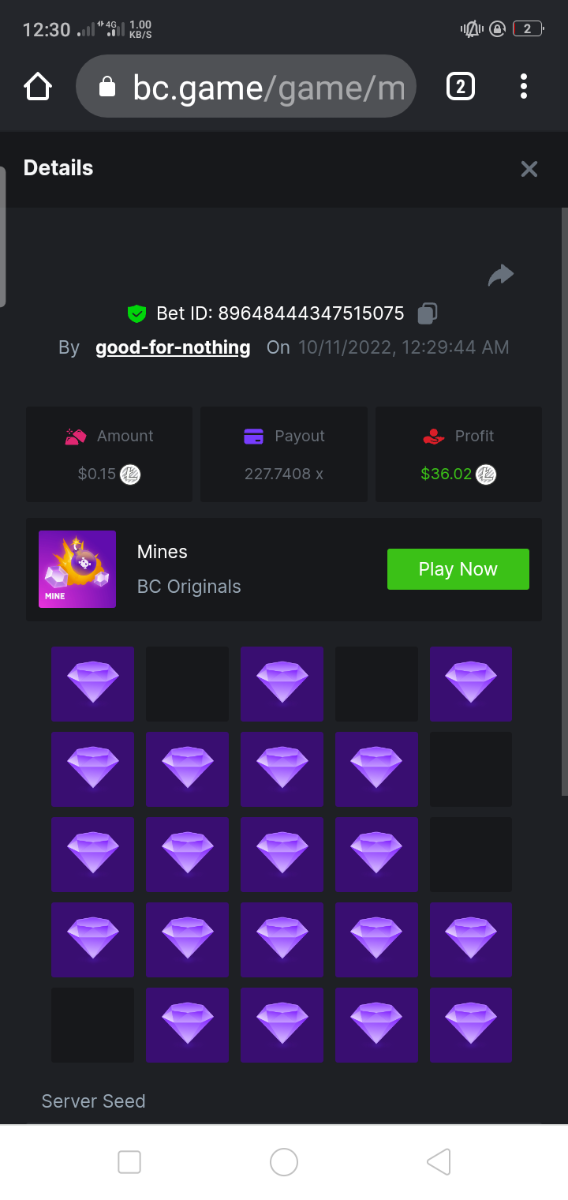Tap the browser home icon

tap(37, 87)
